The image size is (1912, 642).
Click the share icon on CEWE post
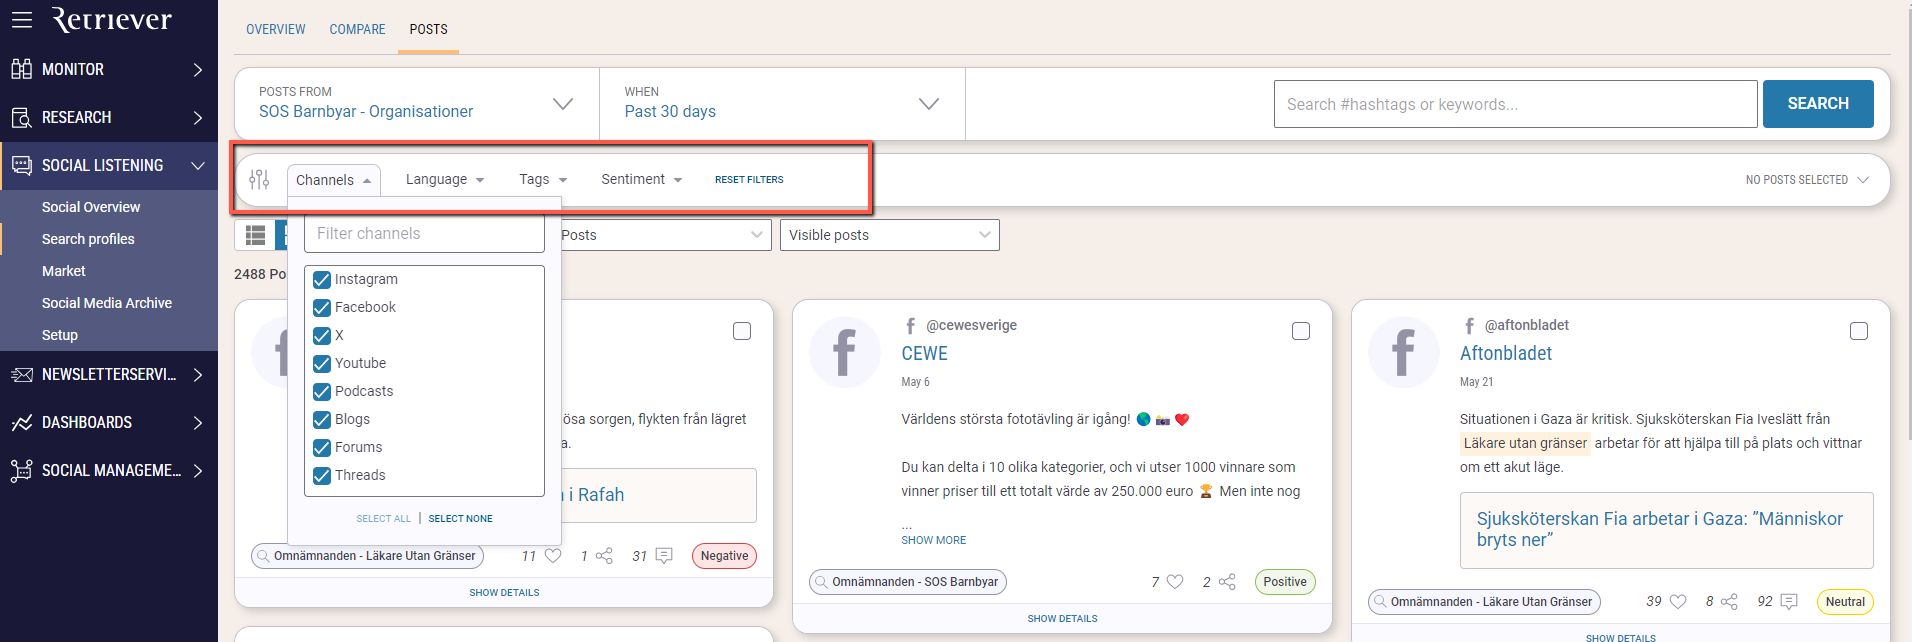1227,581
